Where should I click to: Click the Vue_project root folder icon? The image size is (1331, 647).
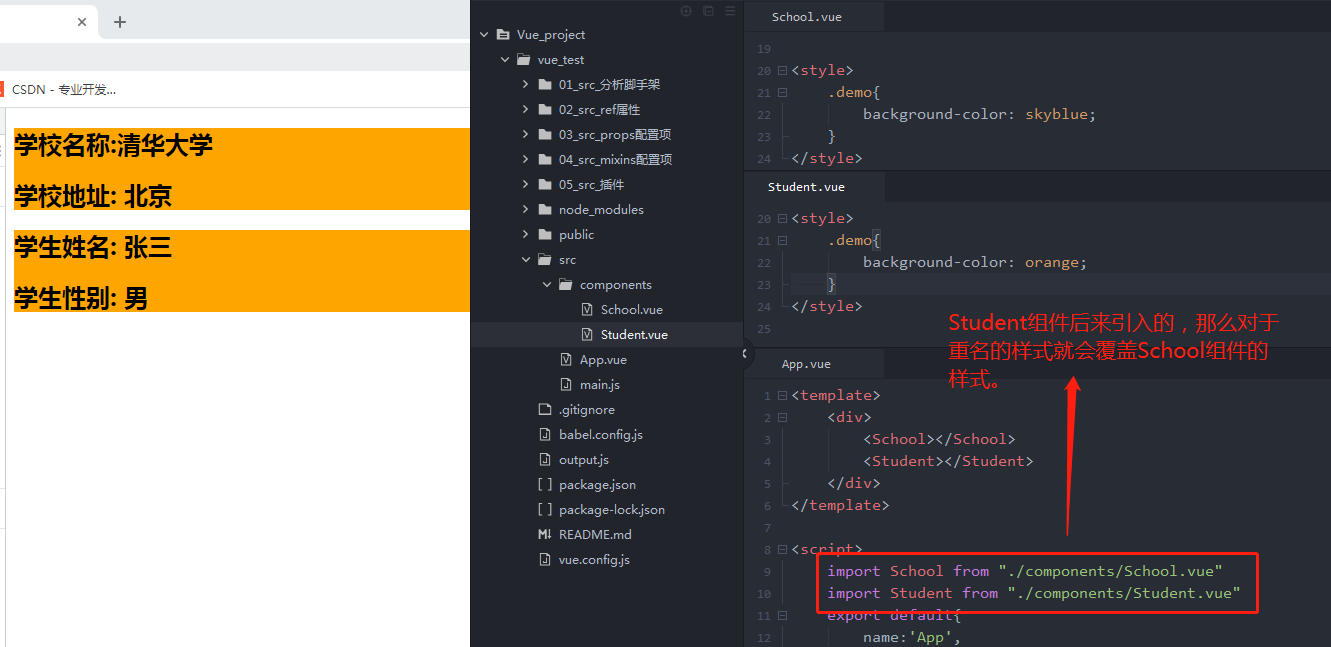503,35
